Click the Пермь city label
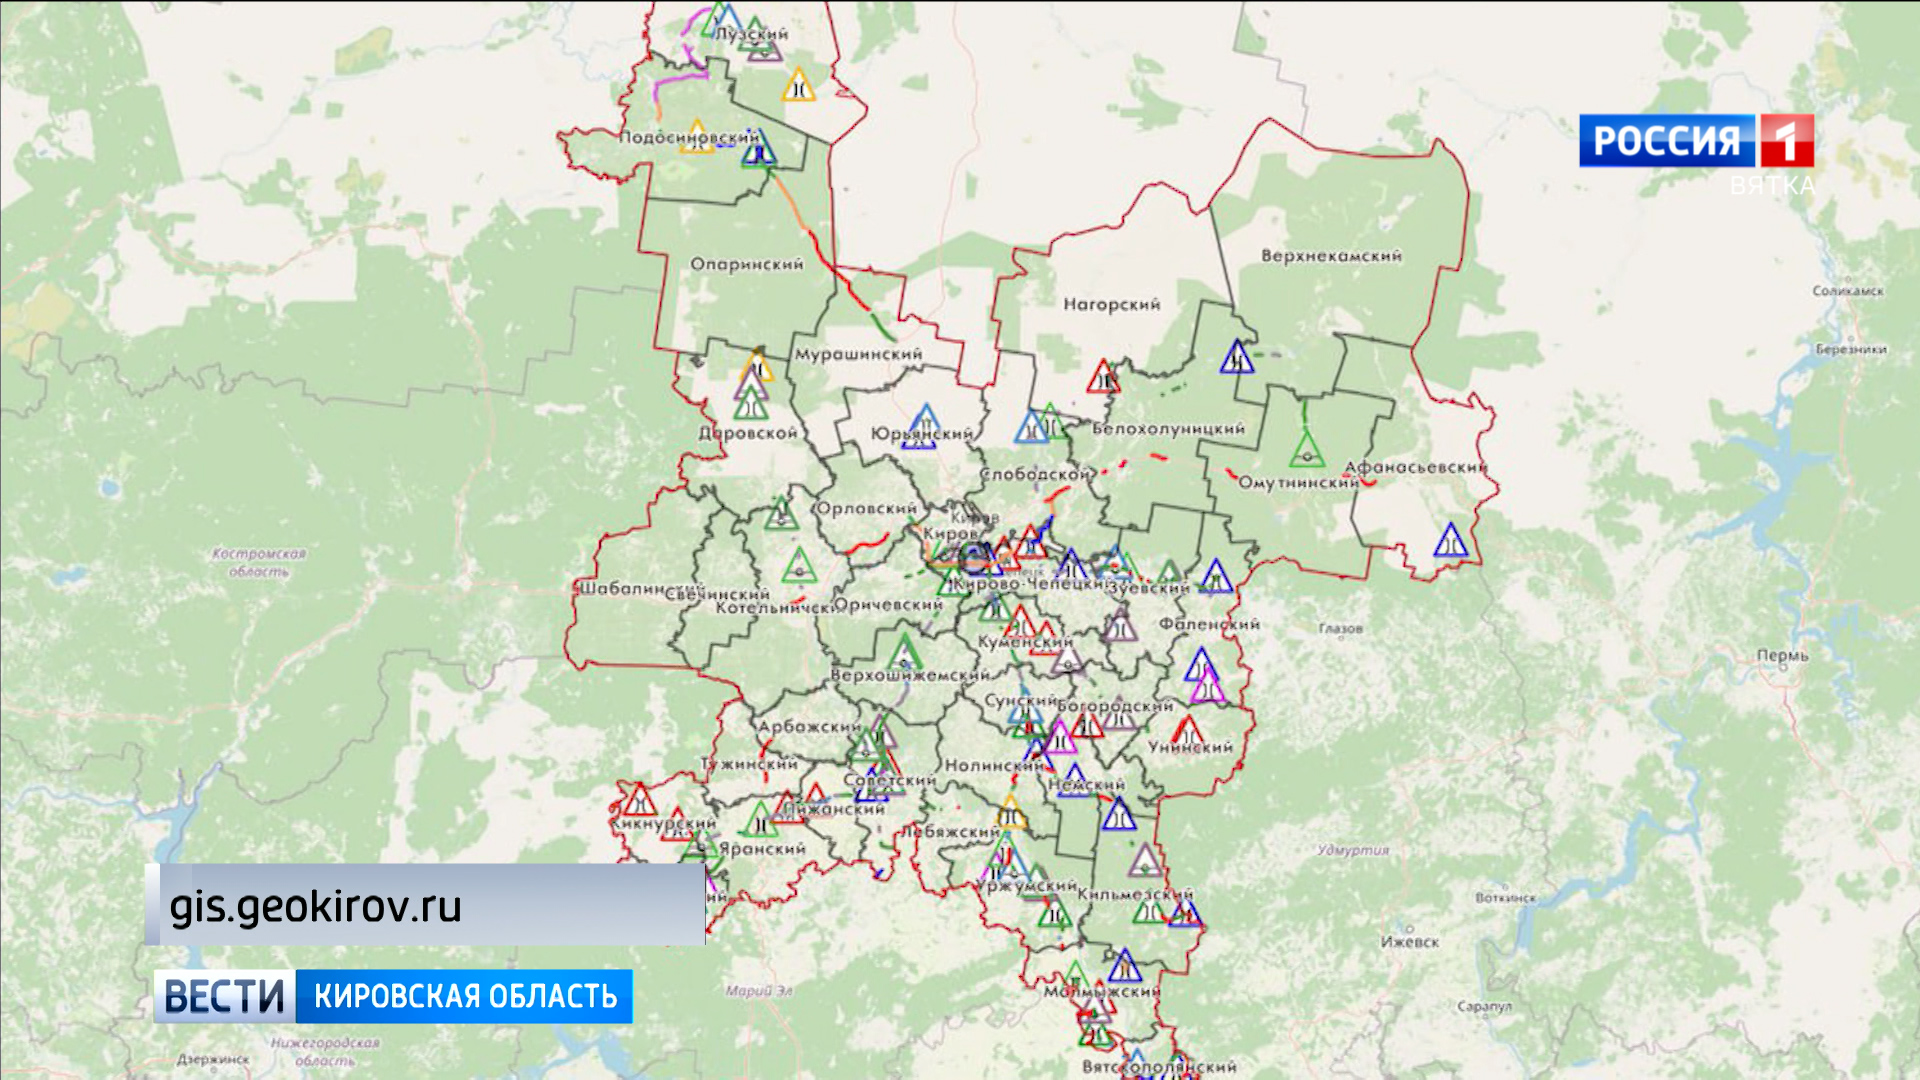1920x1080 pixels. [1782, 656]
